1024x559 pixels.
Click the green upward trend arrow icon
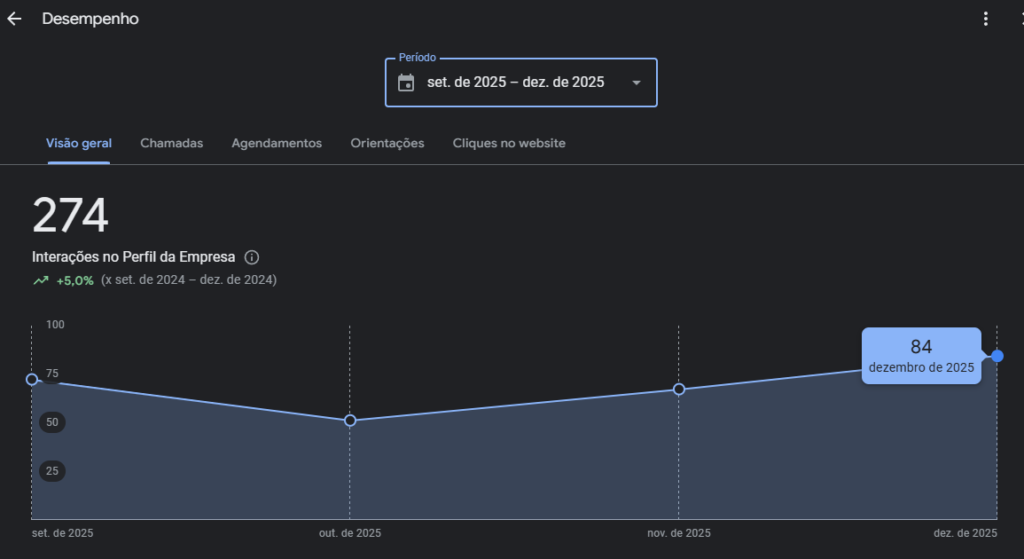pyautogui.click(x=41, y=281)
